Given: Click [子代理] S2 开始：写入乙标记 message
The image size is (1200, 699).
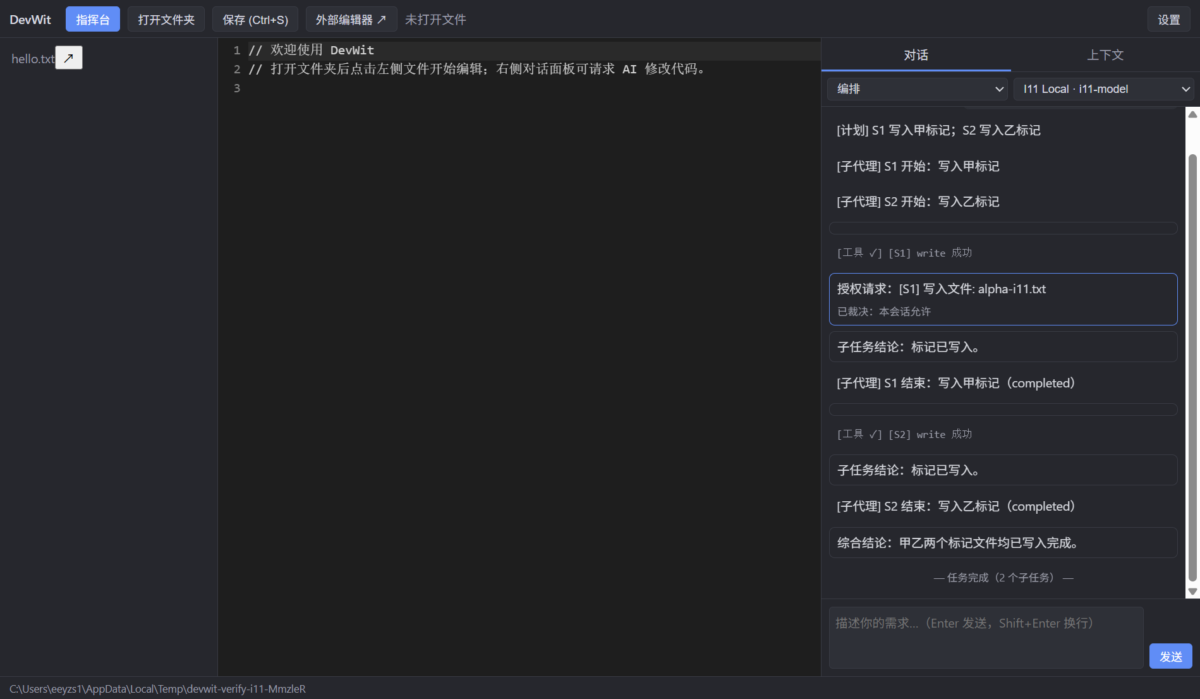Looking at the screenshot, I should pyautogui.click(x=918, y=201).
